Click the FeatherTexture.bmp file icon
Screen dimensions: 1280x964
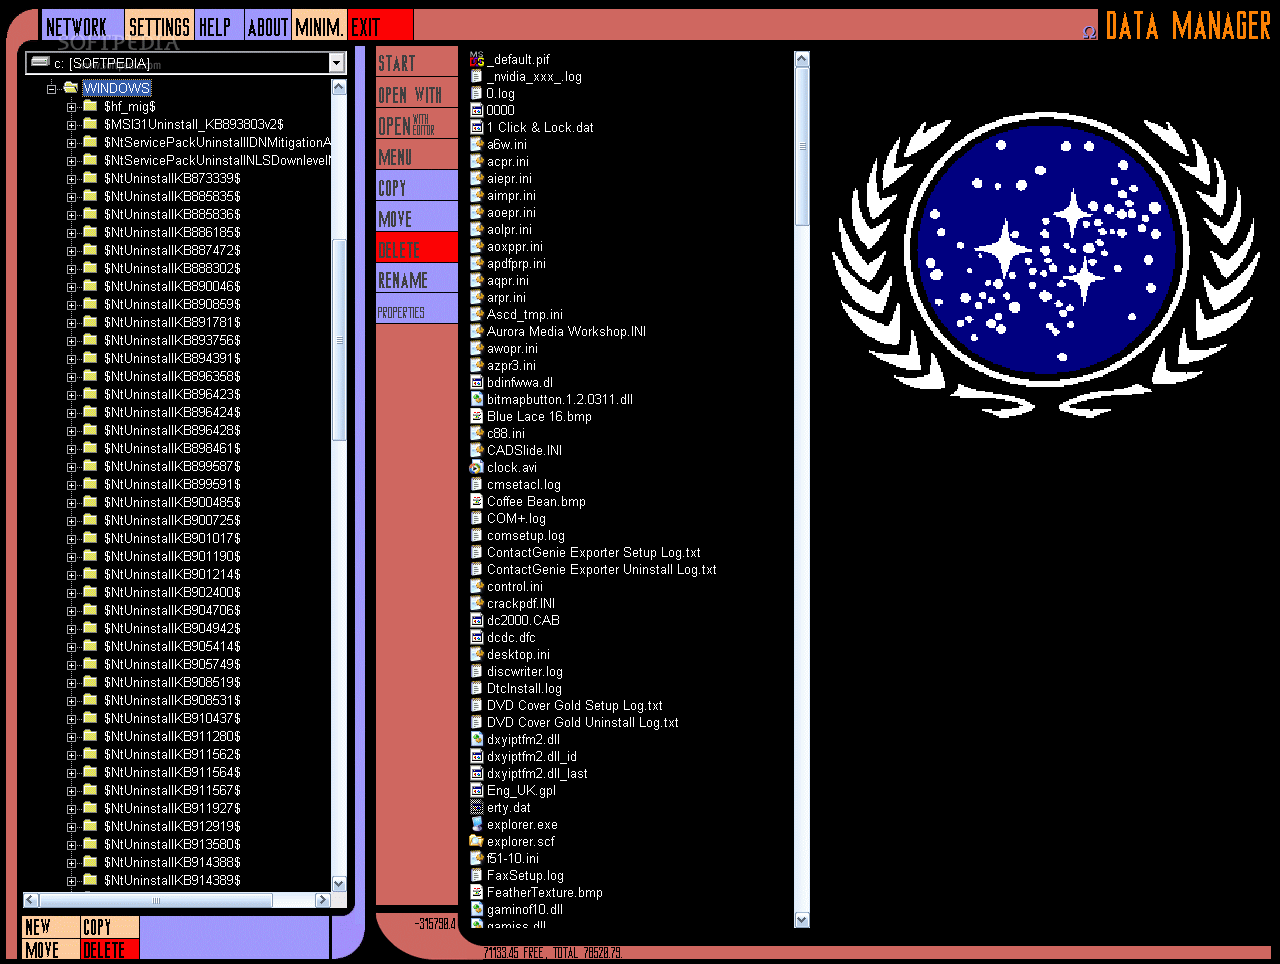[477, 892]
